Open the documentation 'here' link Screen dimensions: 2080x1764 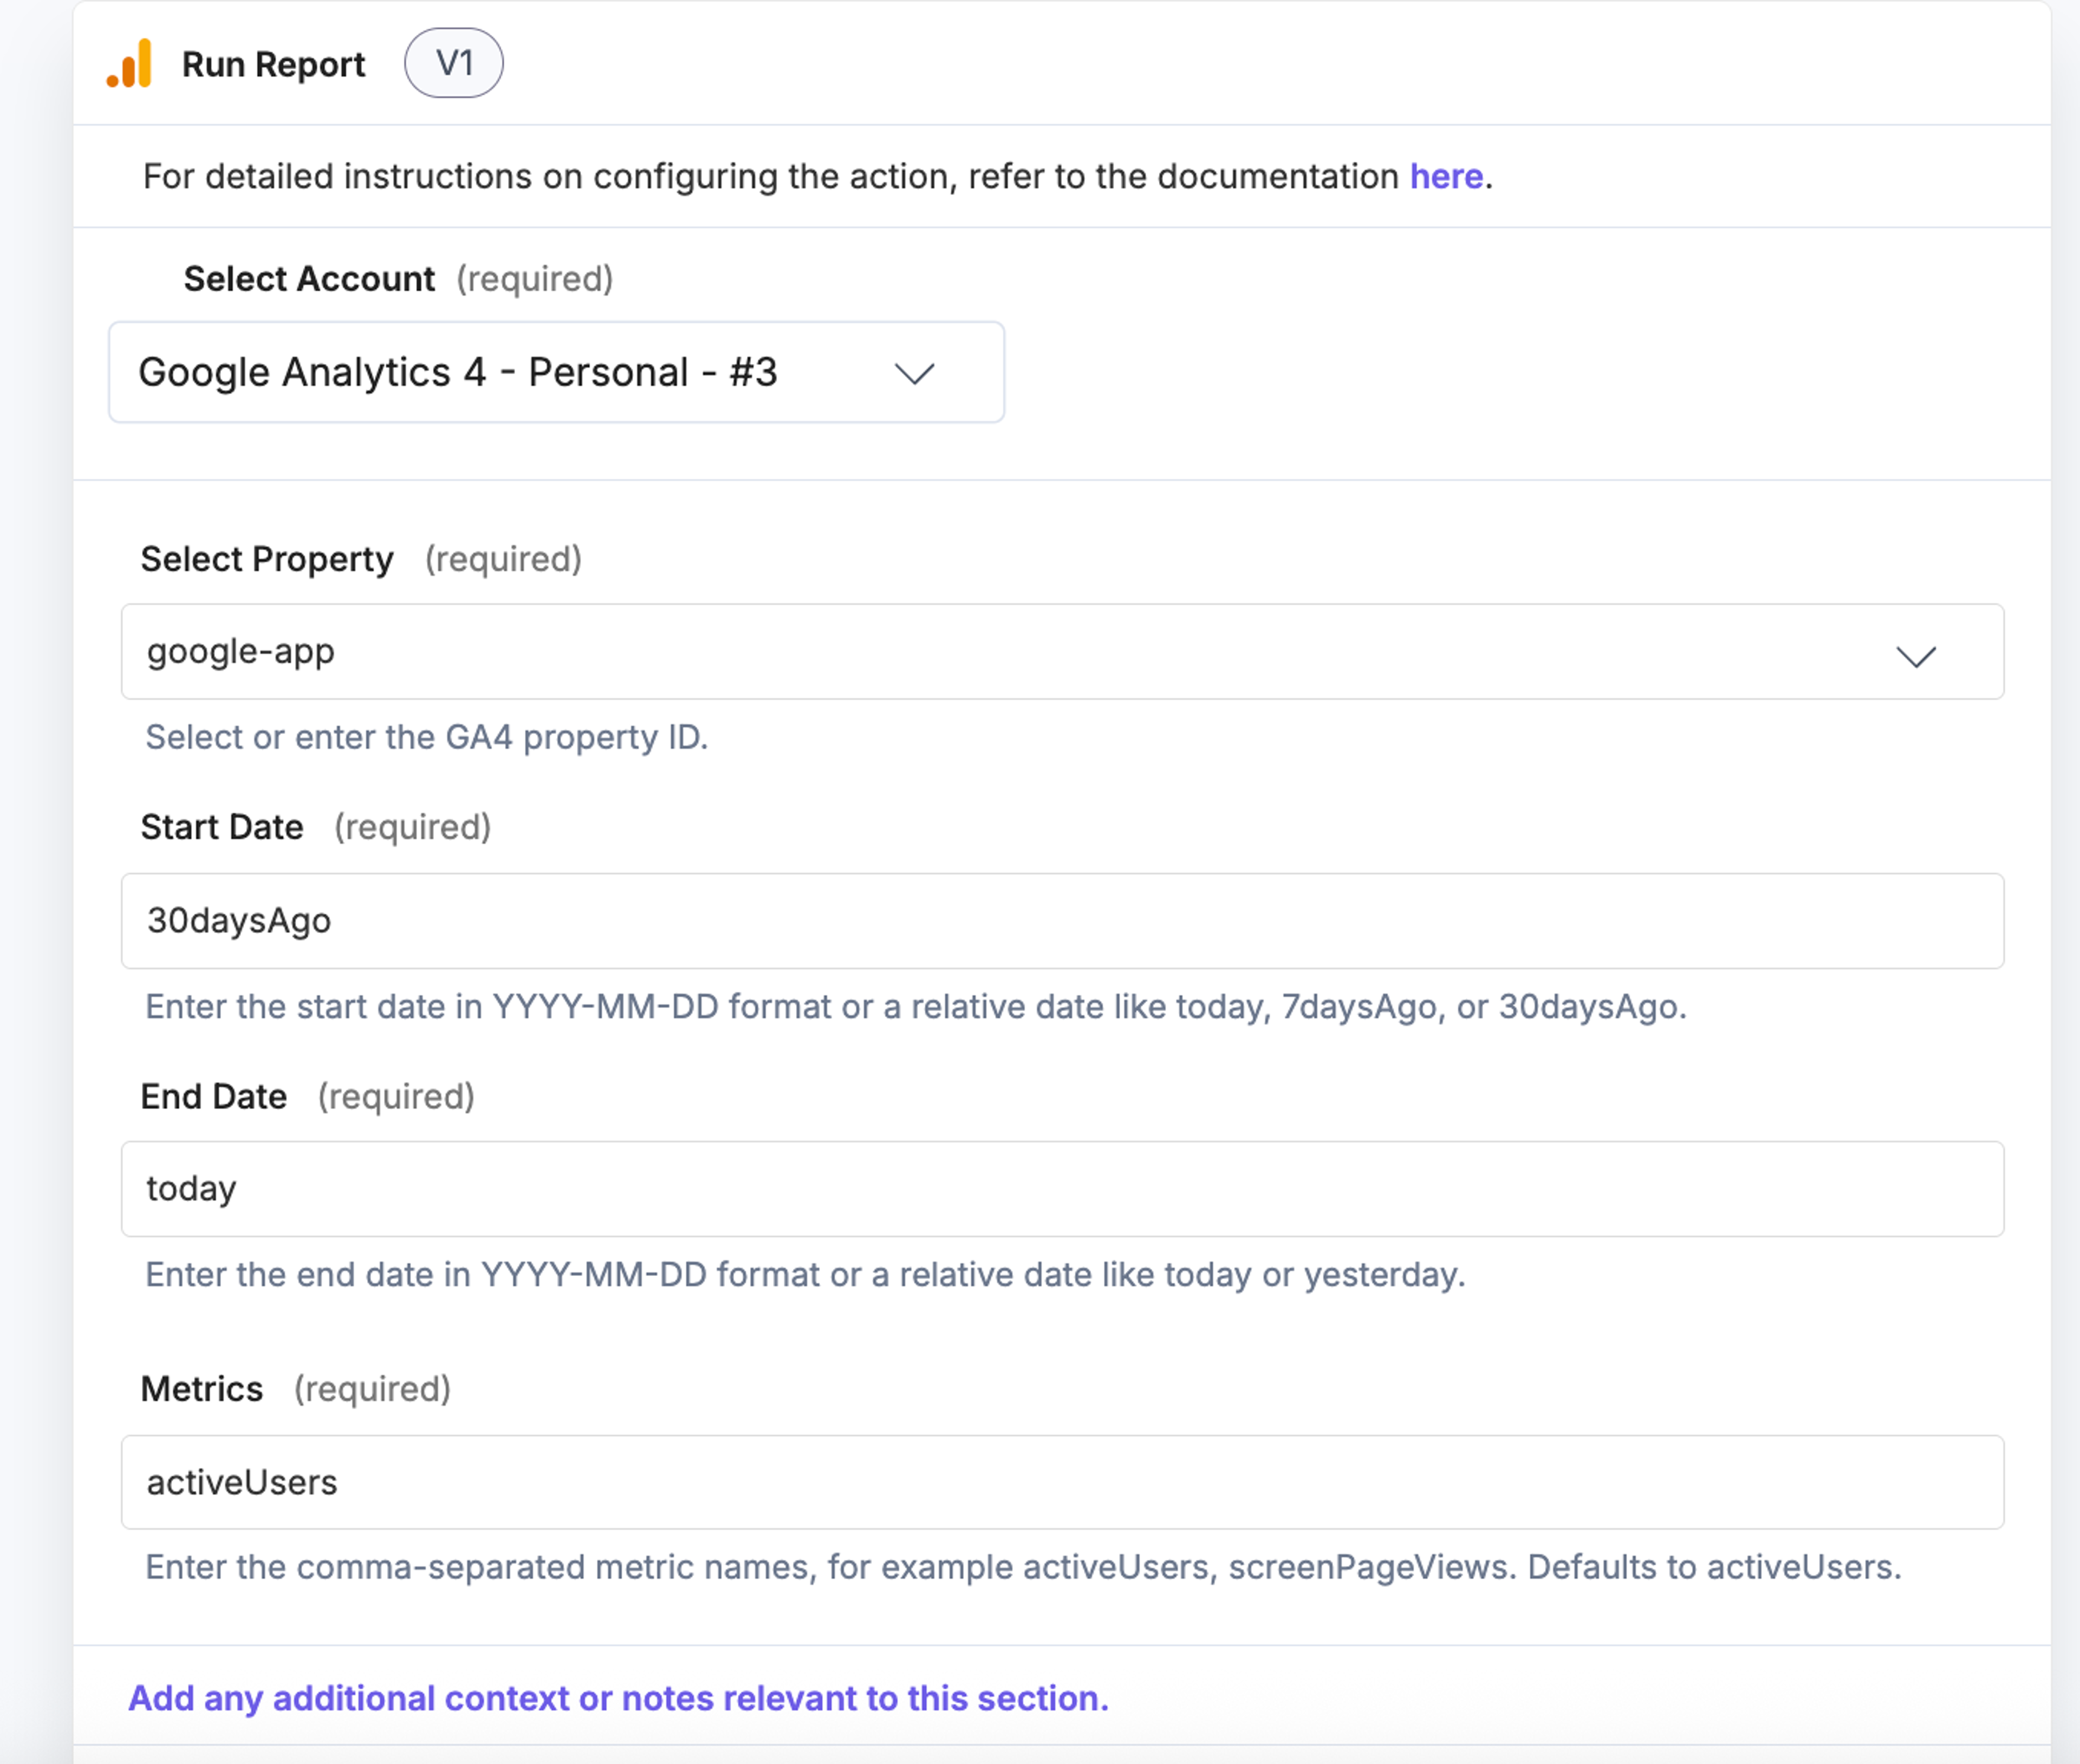1446,176
